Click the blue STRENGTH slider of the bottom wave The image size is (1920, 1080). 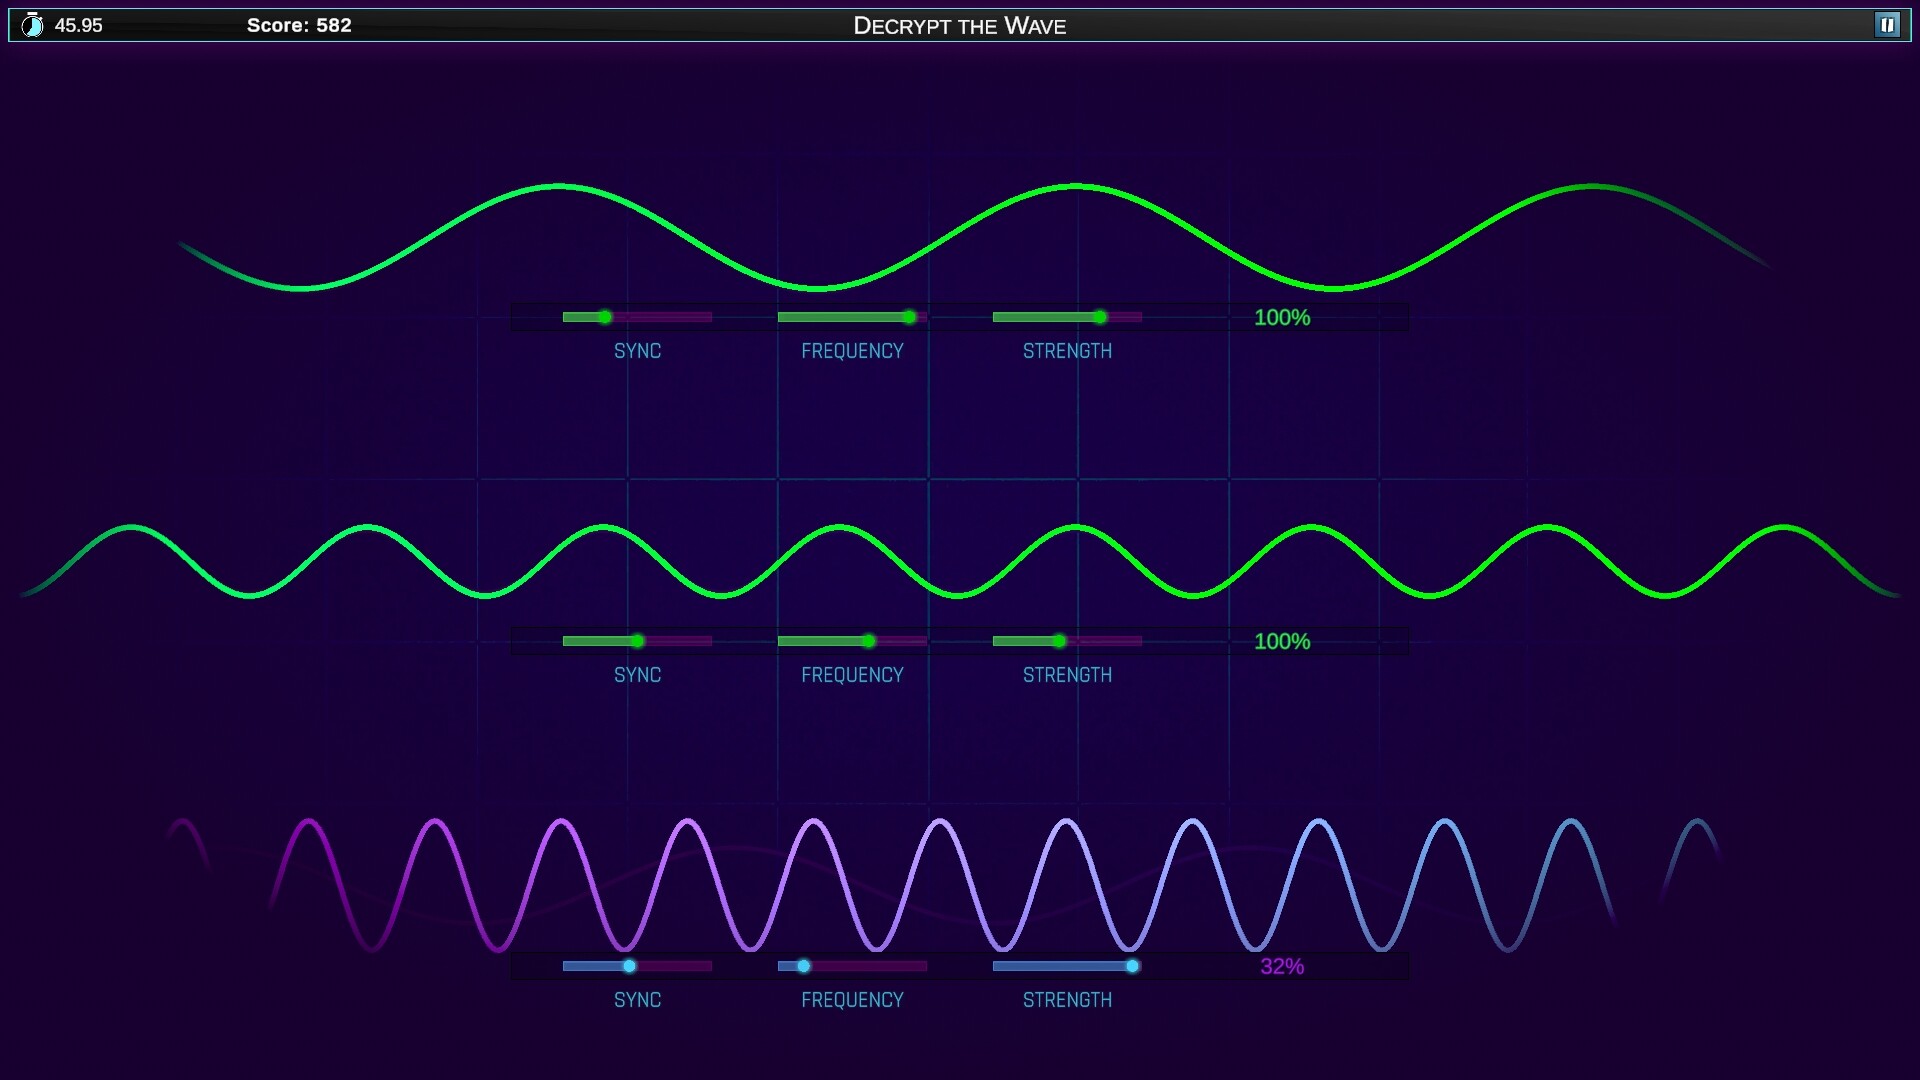click(1131, 966)
